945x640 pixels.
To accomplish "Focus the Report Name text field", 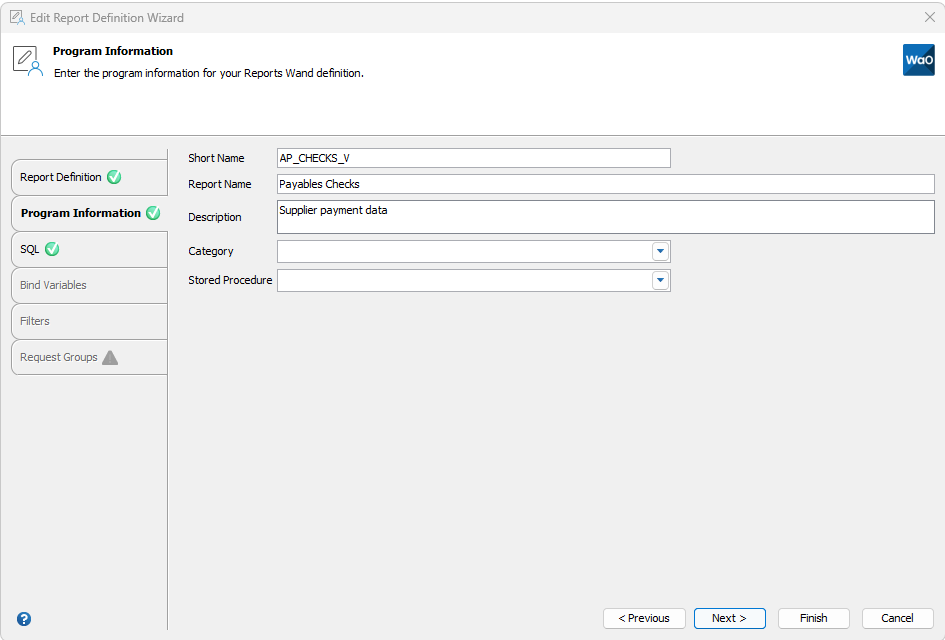I will [605, 184].
